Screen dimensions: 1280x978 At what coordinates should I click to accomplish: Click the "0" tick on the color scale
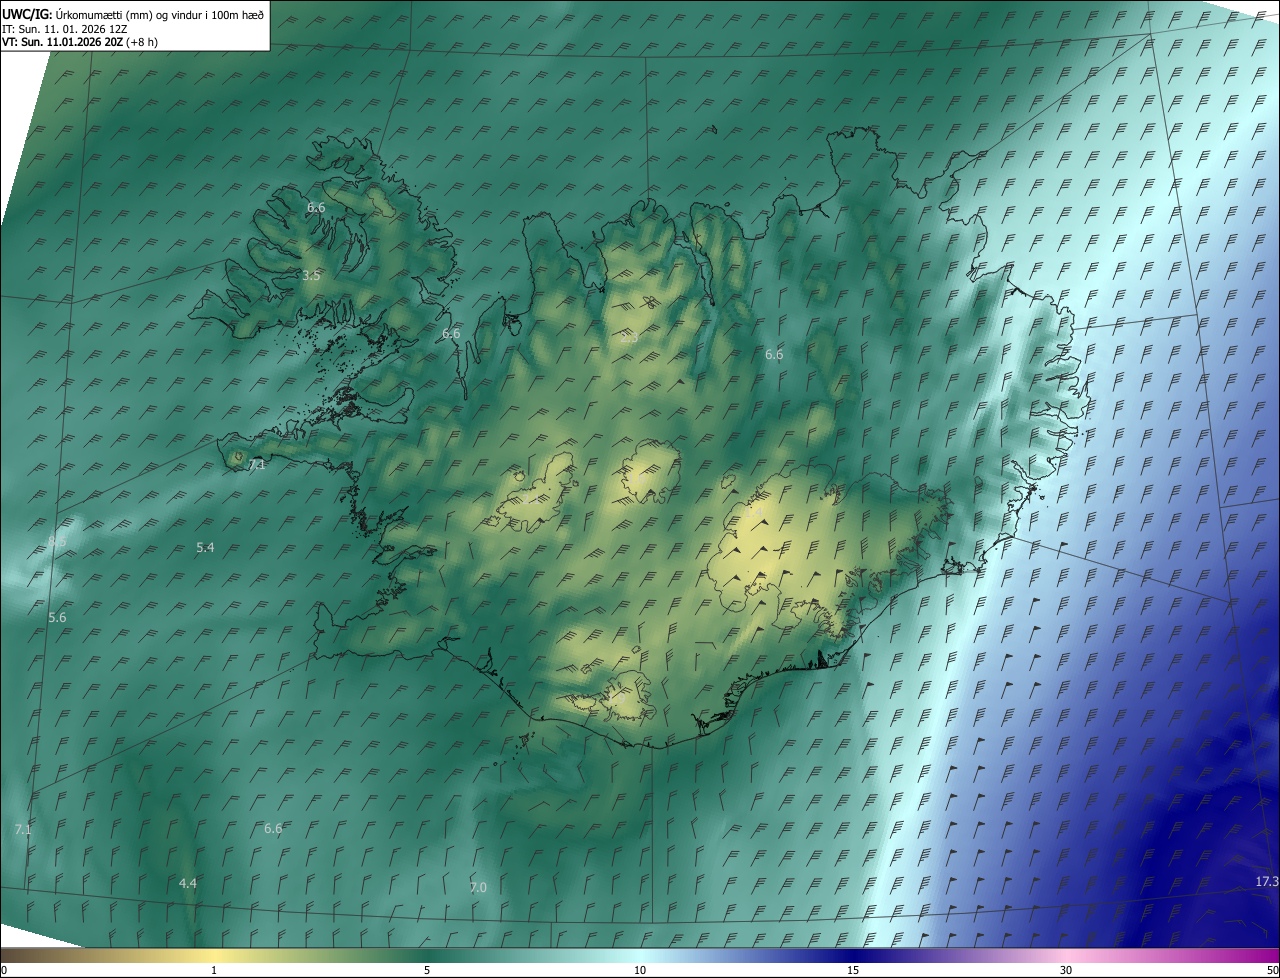[4, 970]
